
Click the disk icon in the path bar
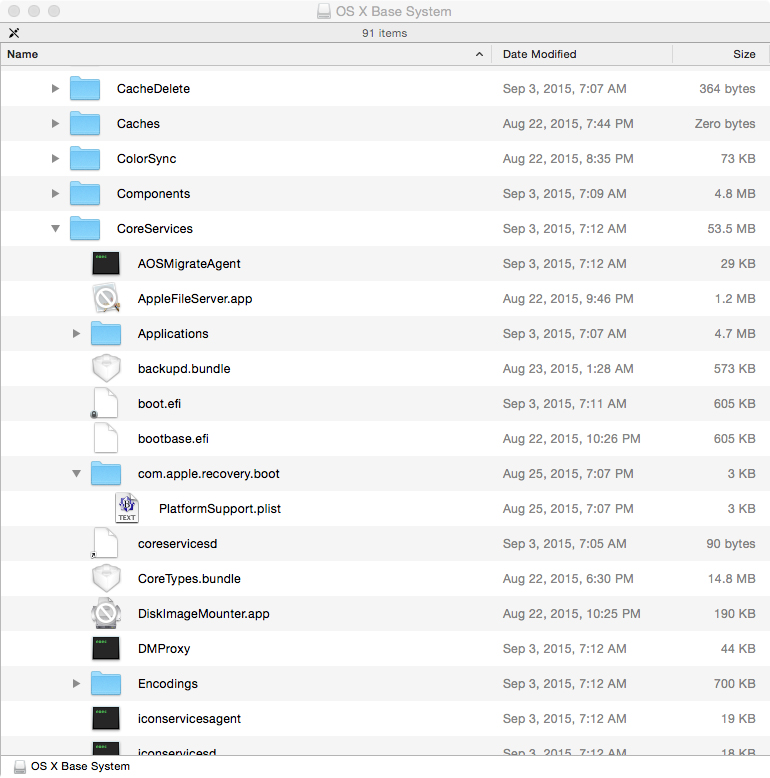click(20, 767)
